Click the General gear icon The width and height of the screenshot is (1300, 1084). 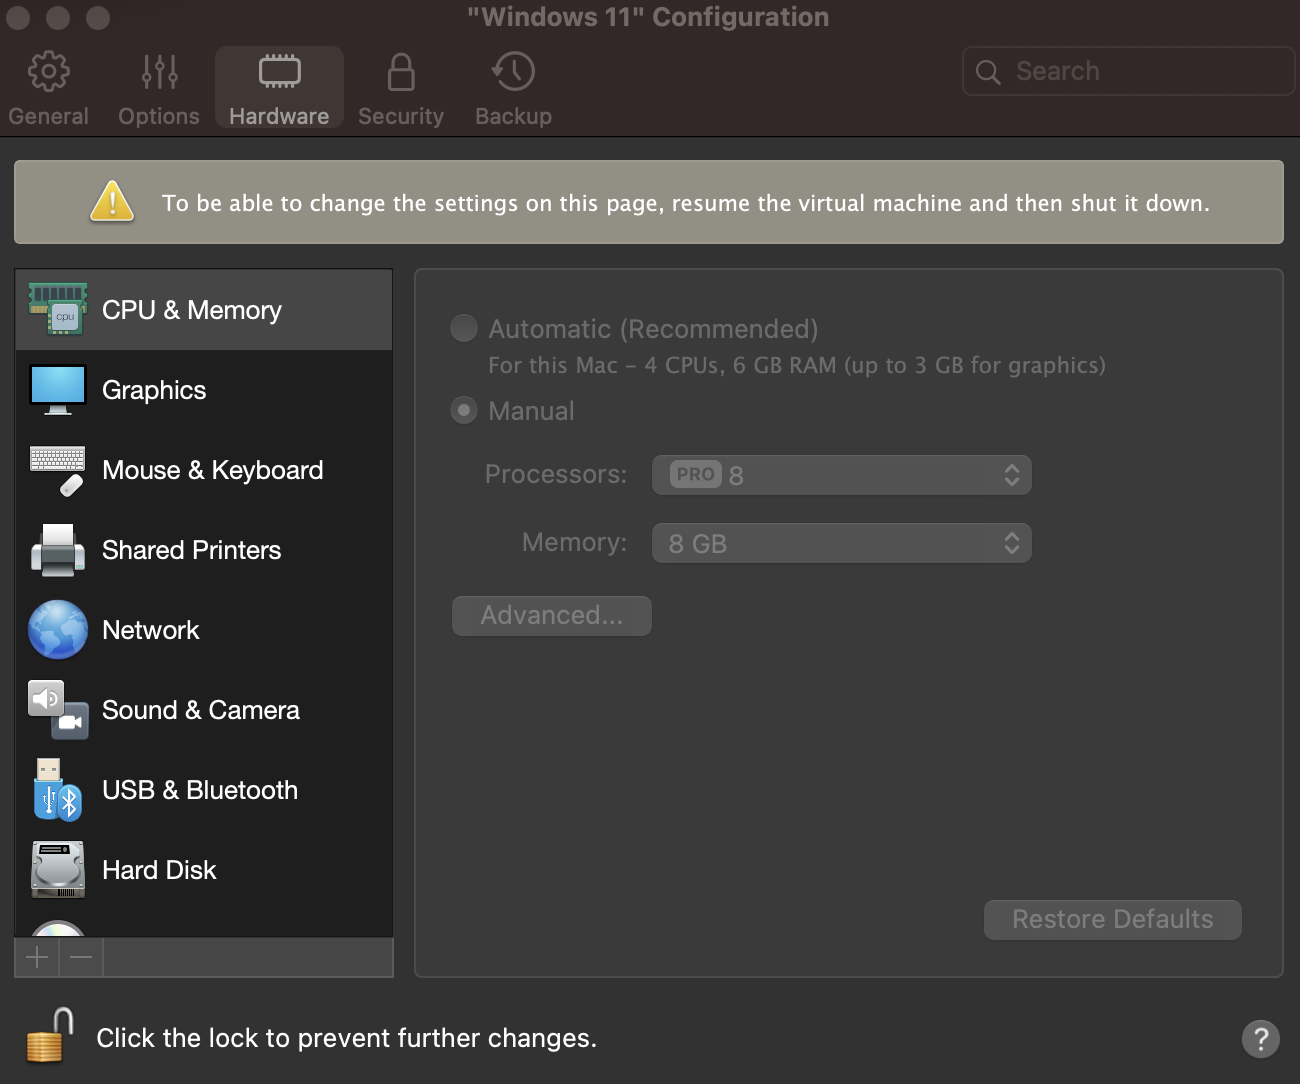click(x=48, y=71)
